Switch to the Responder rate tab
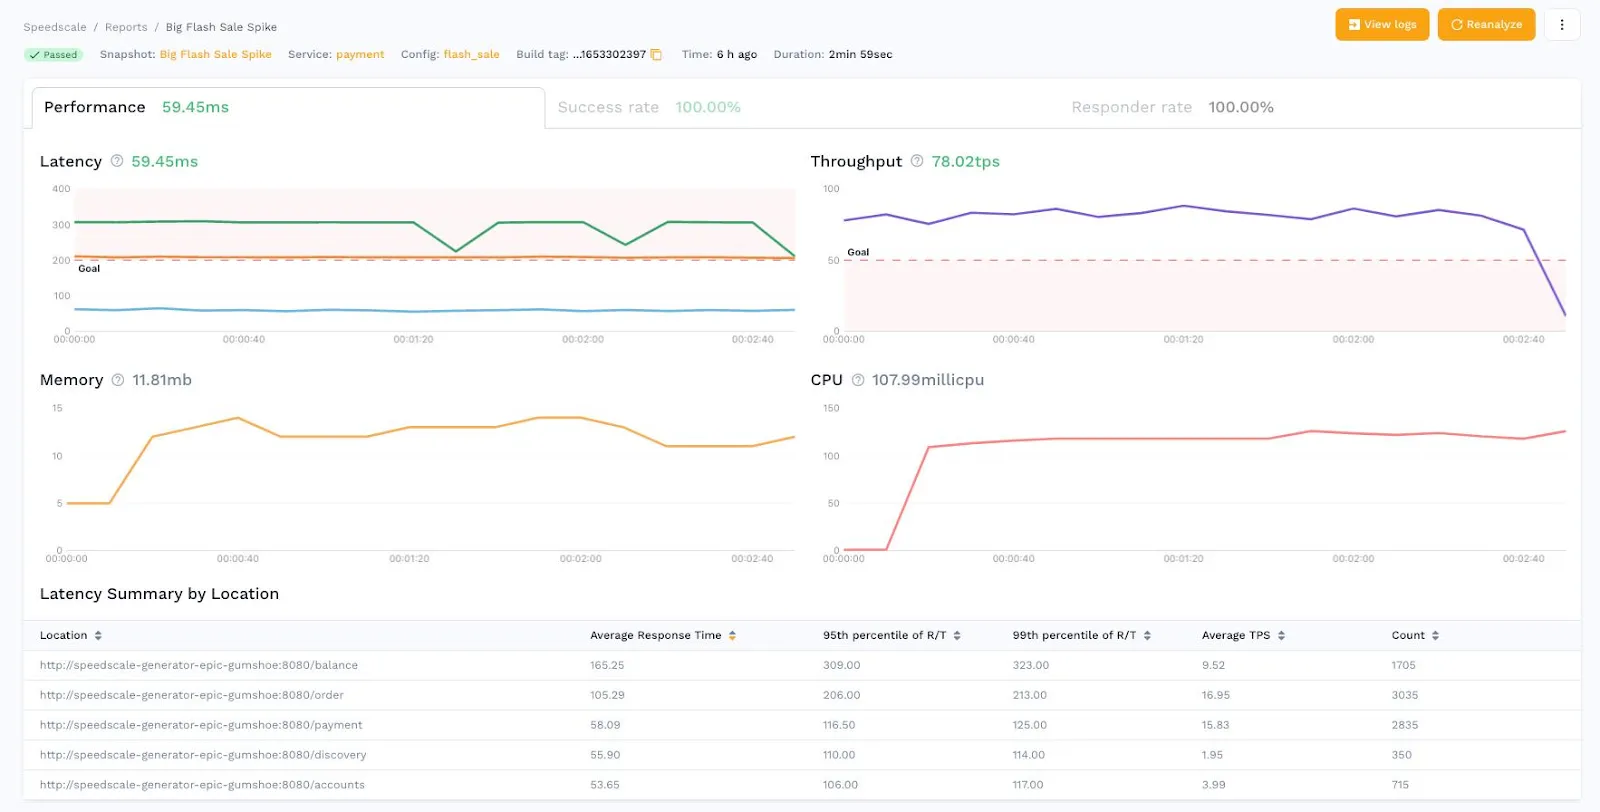The width and height of the screenshot is (1600, 812). pyautogui.click(x=1171, y=107)
